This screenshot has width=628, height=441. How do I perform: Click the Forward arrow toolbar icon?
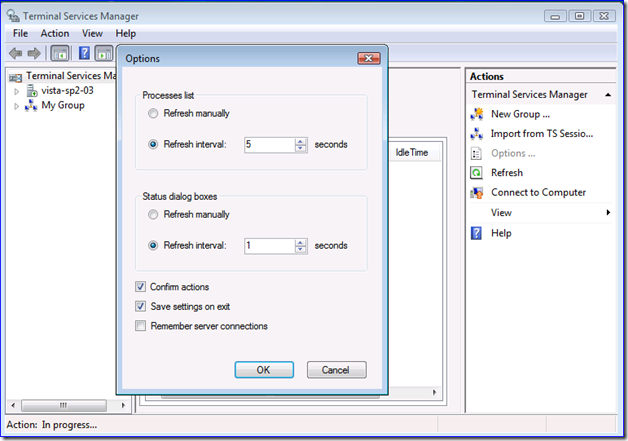[x=34, y=53]
